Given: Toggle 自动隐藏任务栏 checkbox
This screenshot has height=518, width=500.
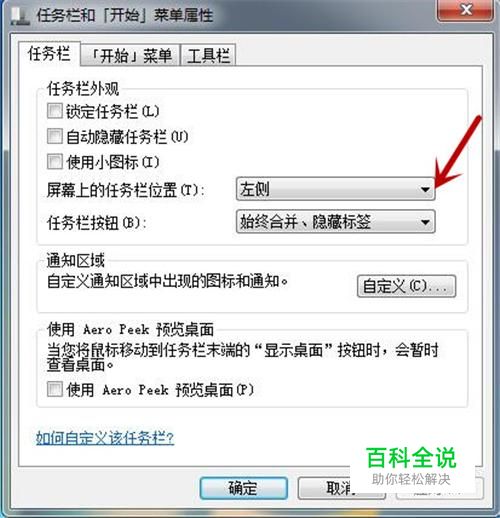Looking at the screenshot, I should [55, 136].
